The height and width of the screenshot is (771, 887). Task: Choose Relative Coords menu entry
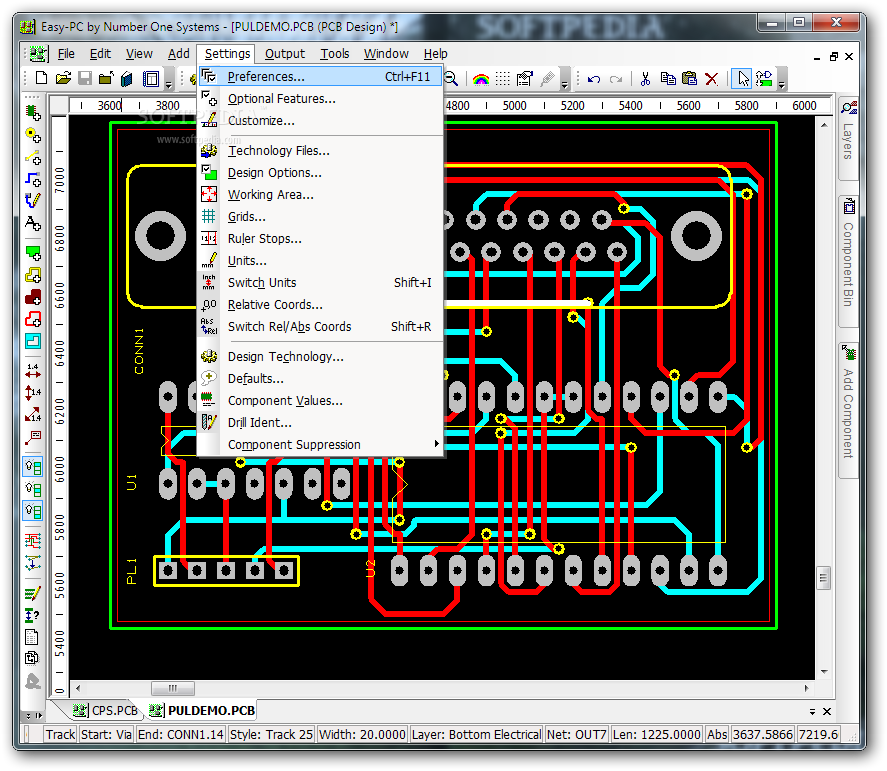[320, 304]
